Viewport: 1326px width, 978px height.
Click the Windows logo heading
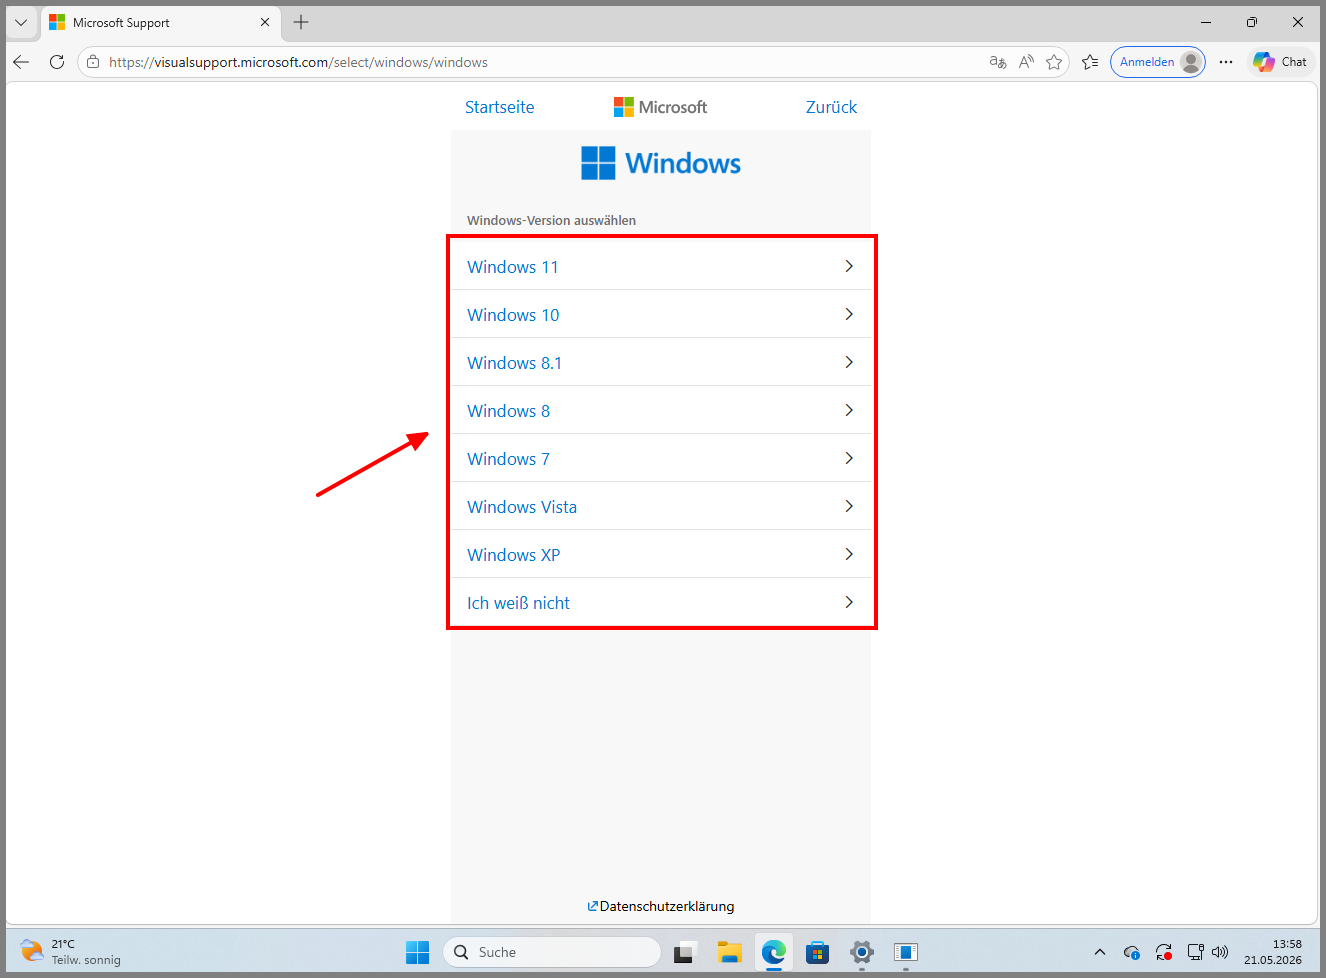(661, 163)
